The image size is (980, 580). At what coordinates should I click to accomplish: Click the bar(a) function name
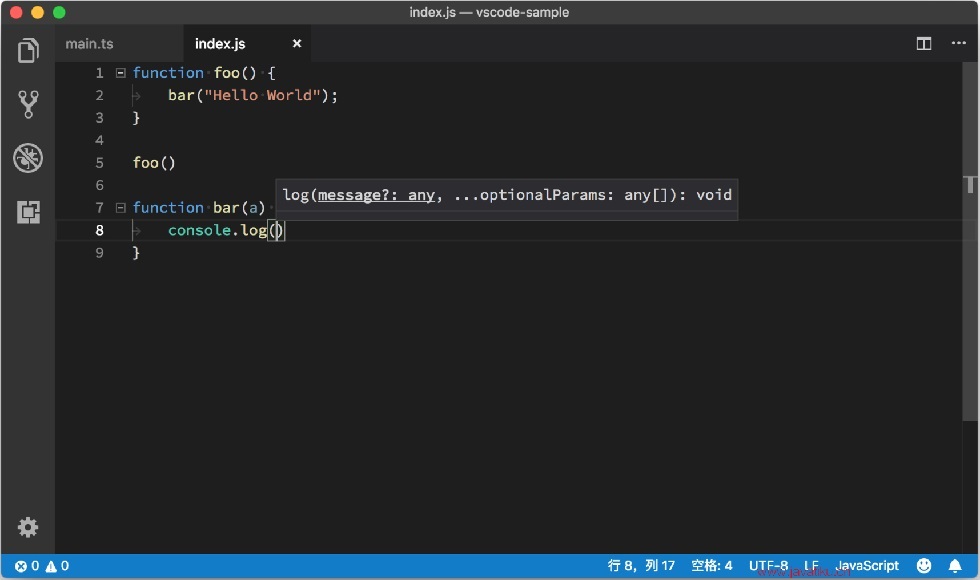point(239,208)
